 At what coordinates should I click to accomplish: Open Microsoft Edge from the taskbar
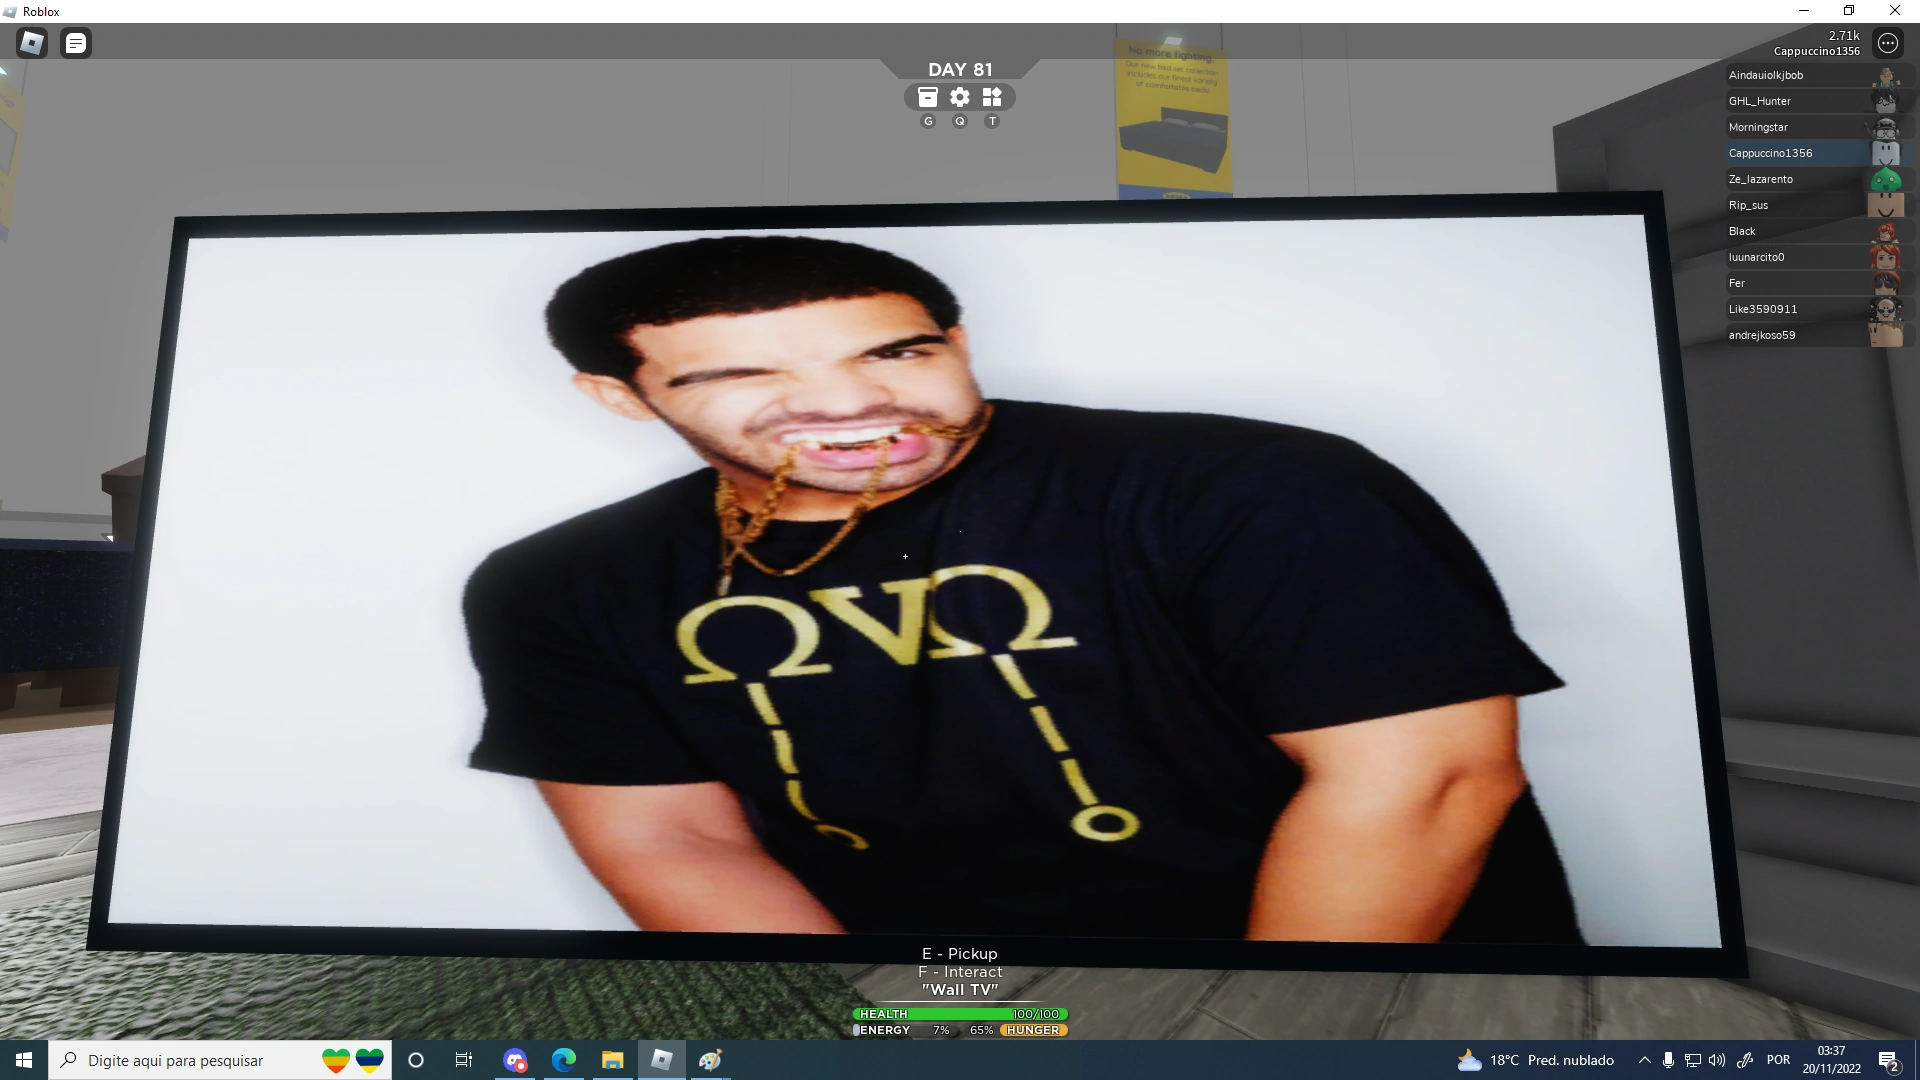pos(564,1060)
